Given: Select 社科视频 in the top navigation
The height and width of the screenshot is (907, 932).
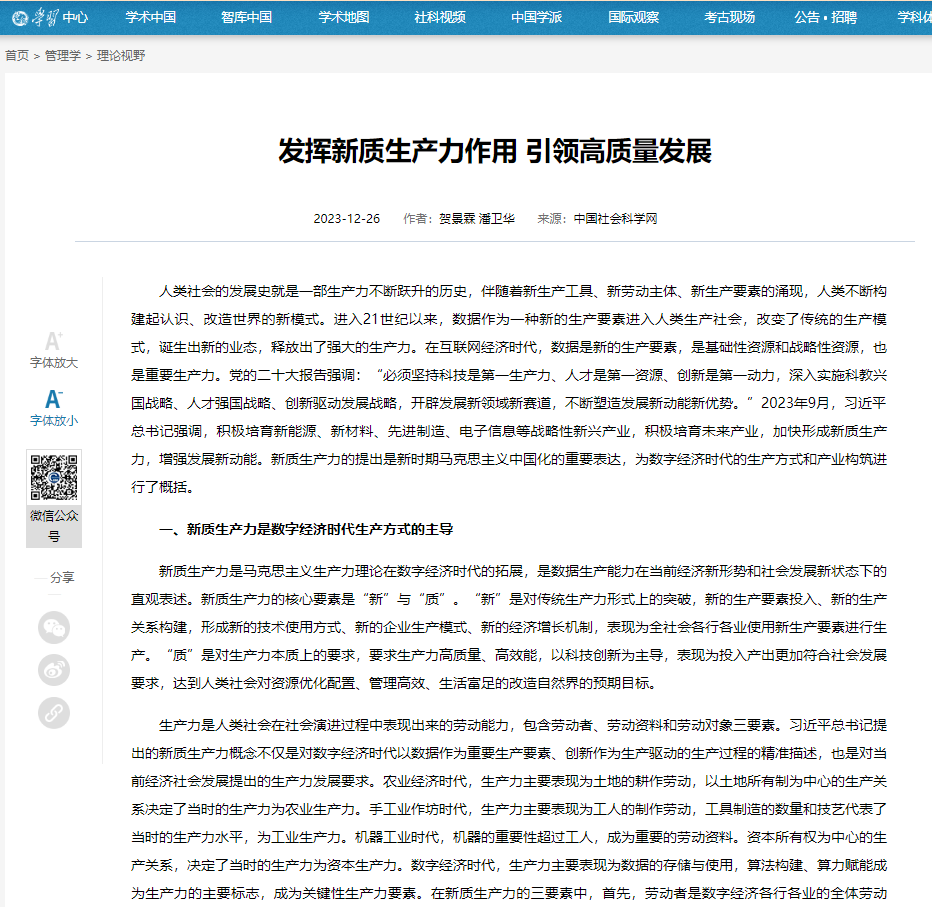Looking at the screenshot, I should point(440,17).
